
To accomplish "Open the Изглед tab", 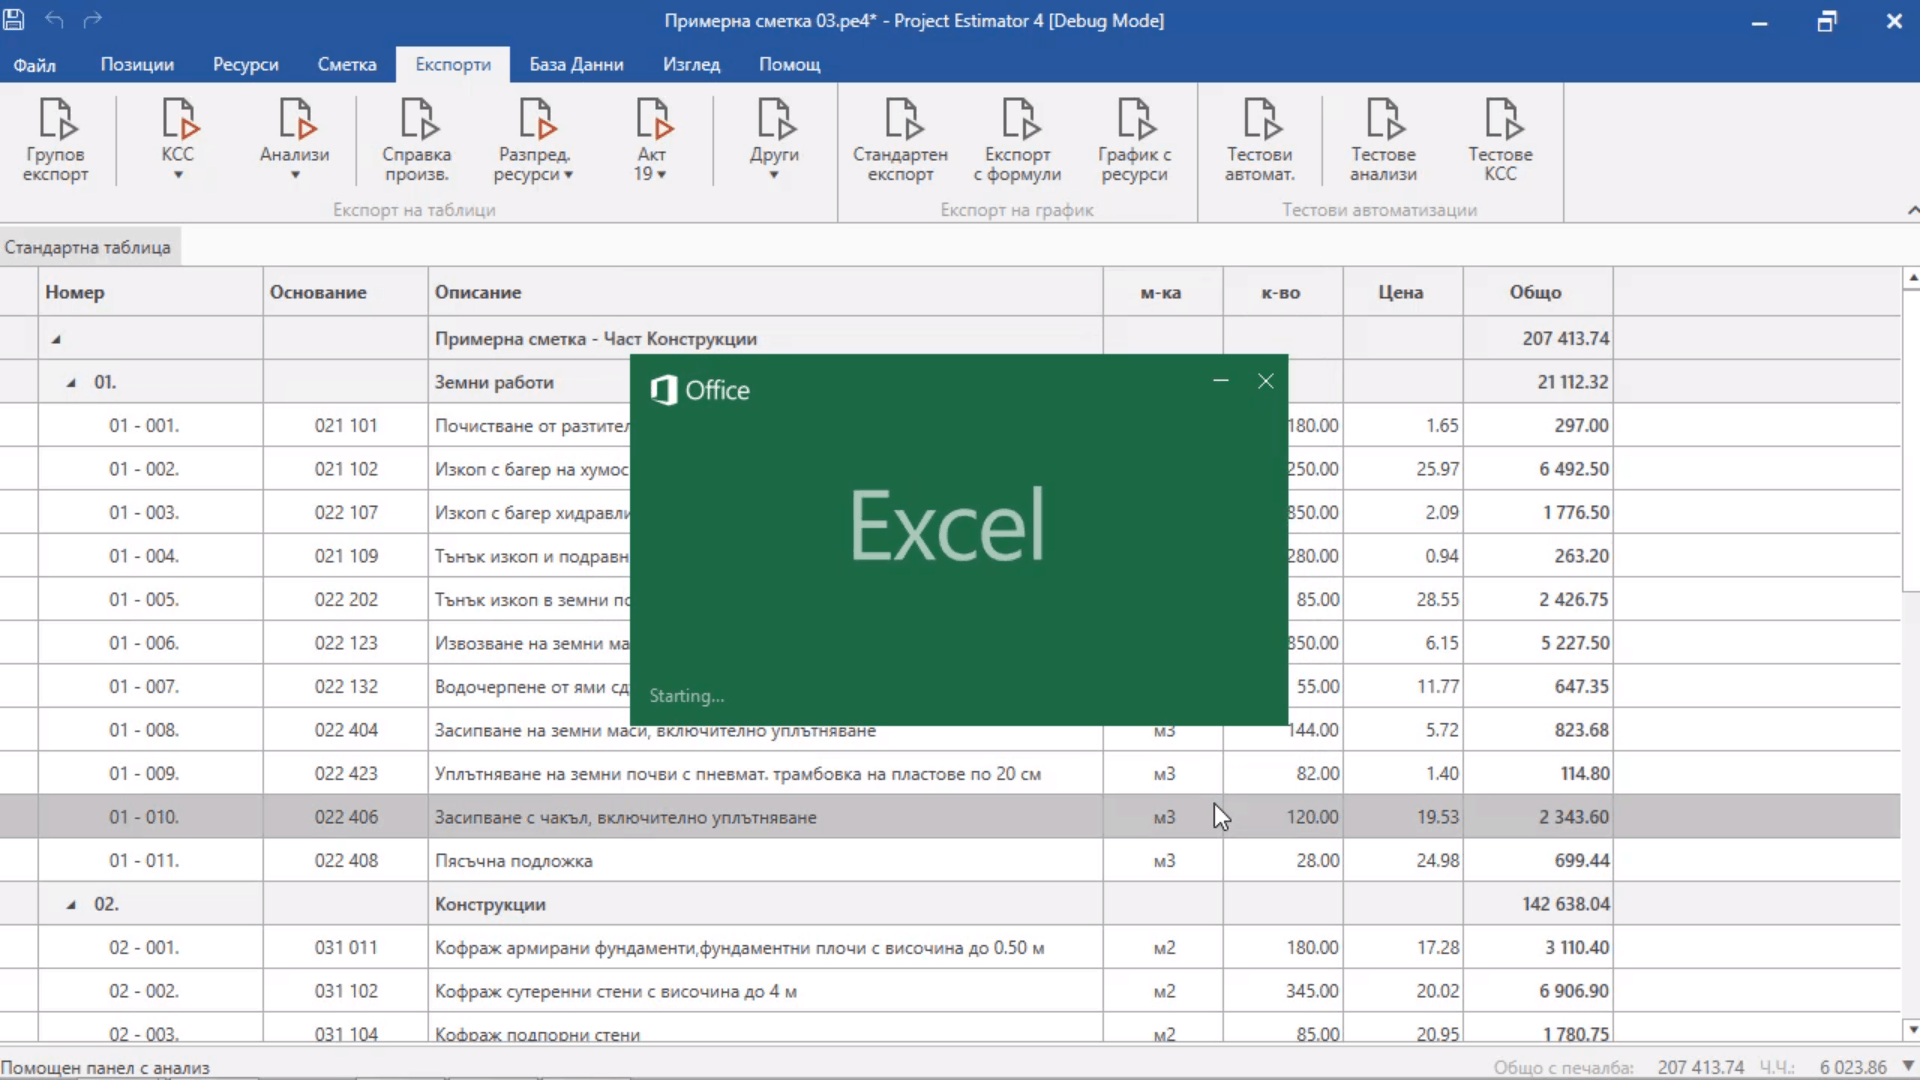I will click(691, 65).
